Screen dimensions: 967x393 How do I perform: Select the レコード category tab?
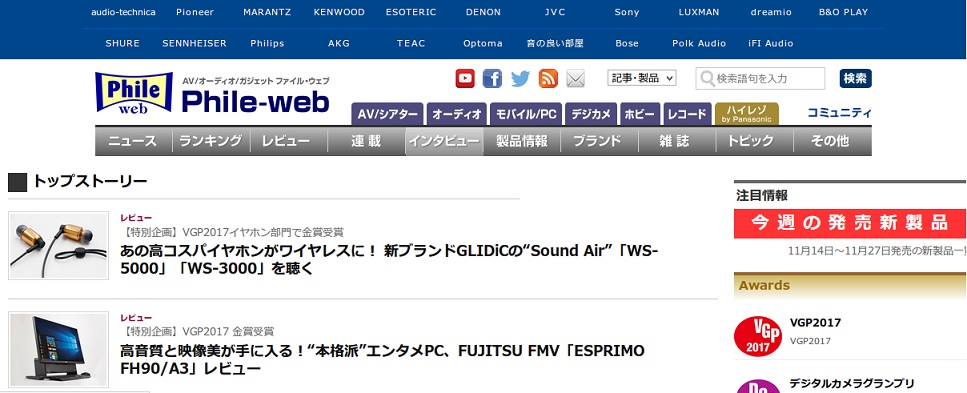(x=687, y=115)
